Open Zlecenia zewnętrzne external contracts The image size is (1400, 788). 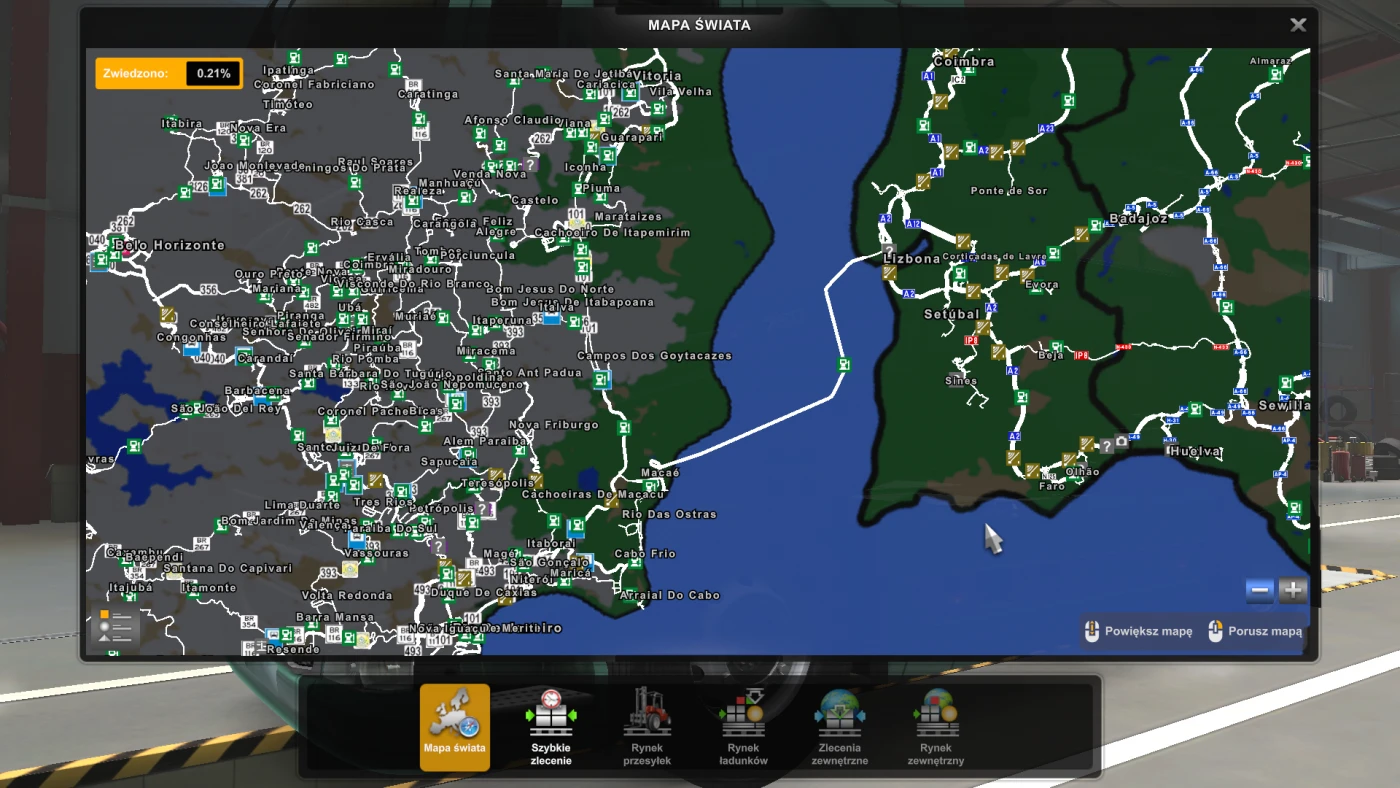point(839,727)
